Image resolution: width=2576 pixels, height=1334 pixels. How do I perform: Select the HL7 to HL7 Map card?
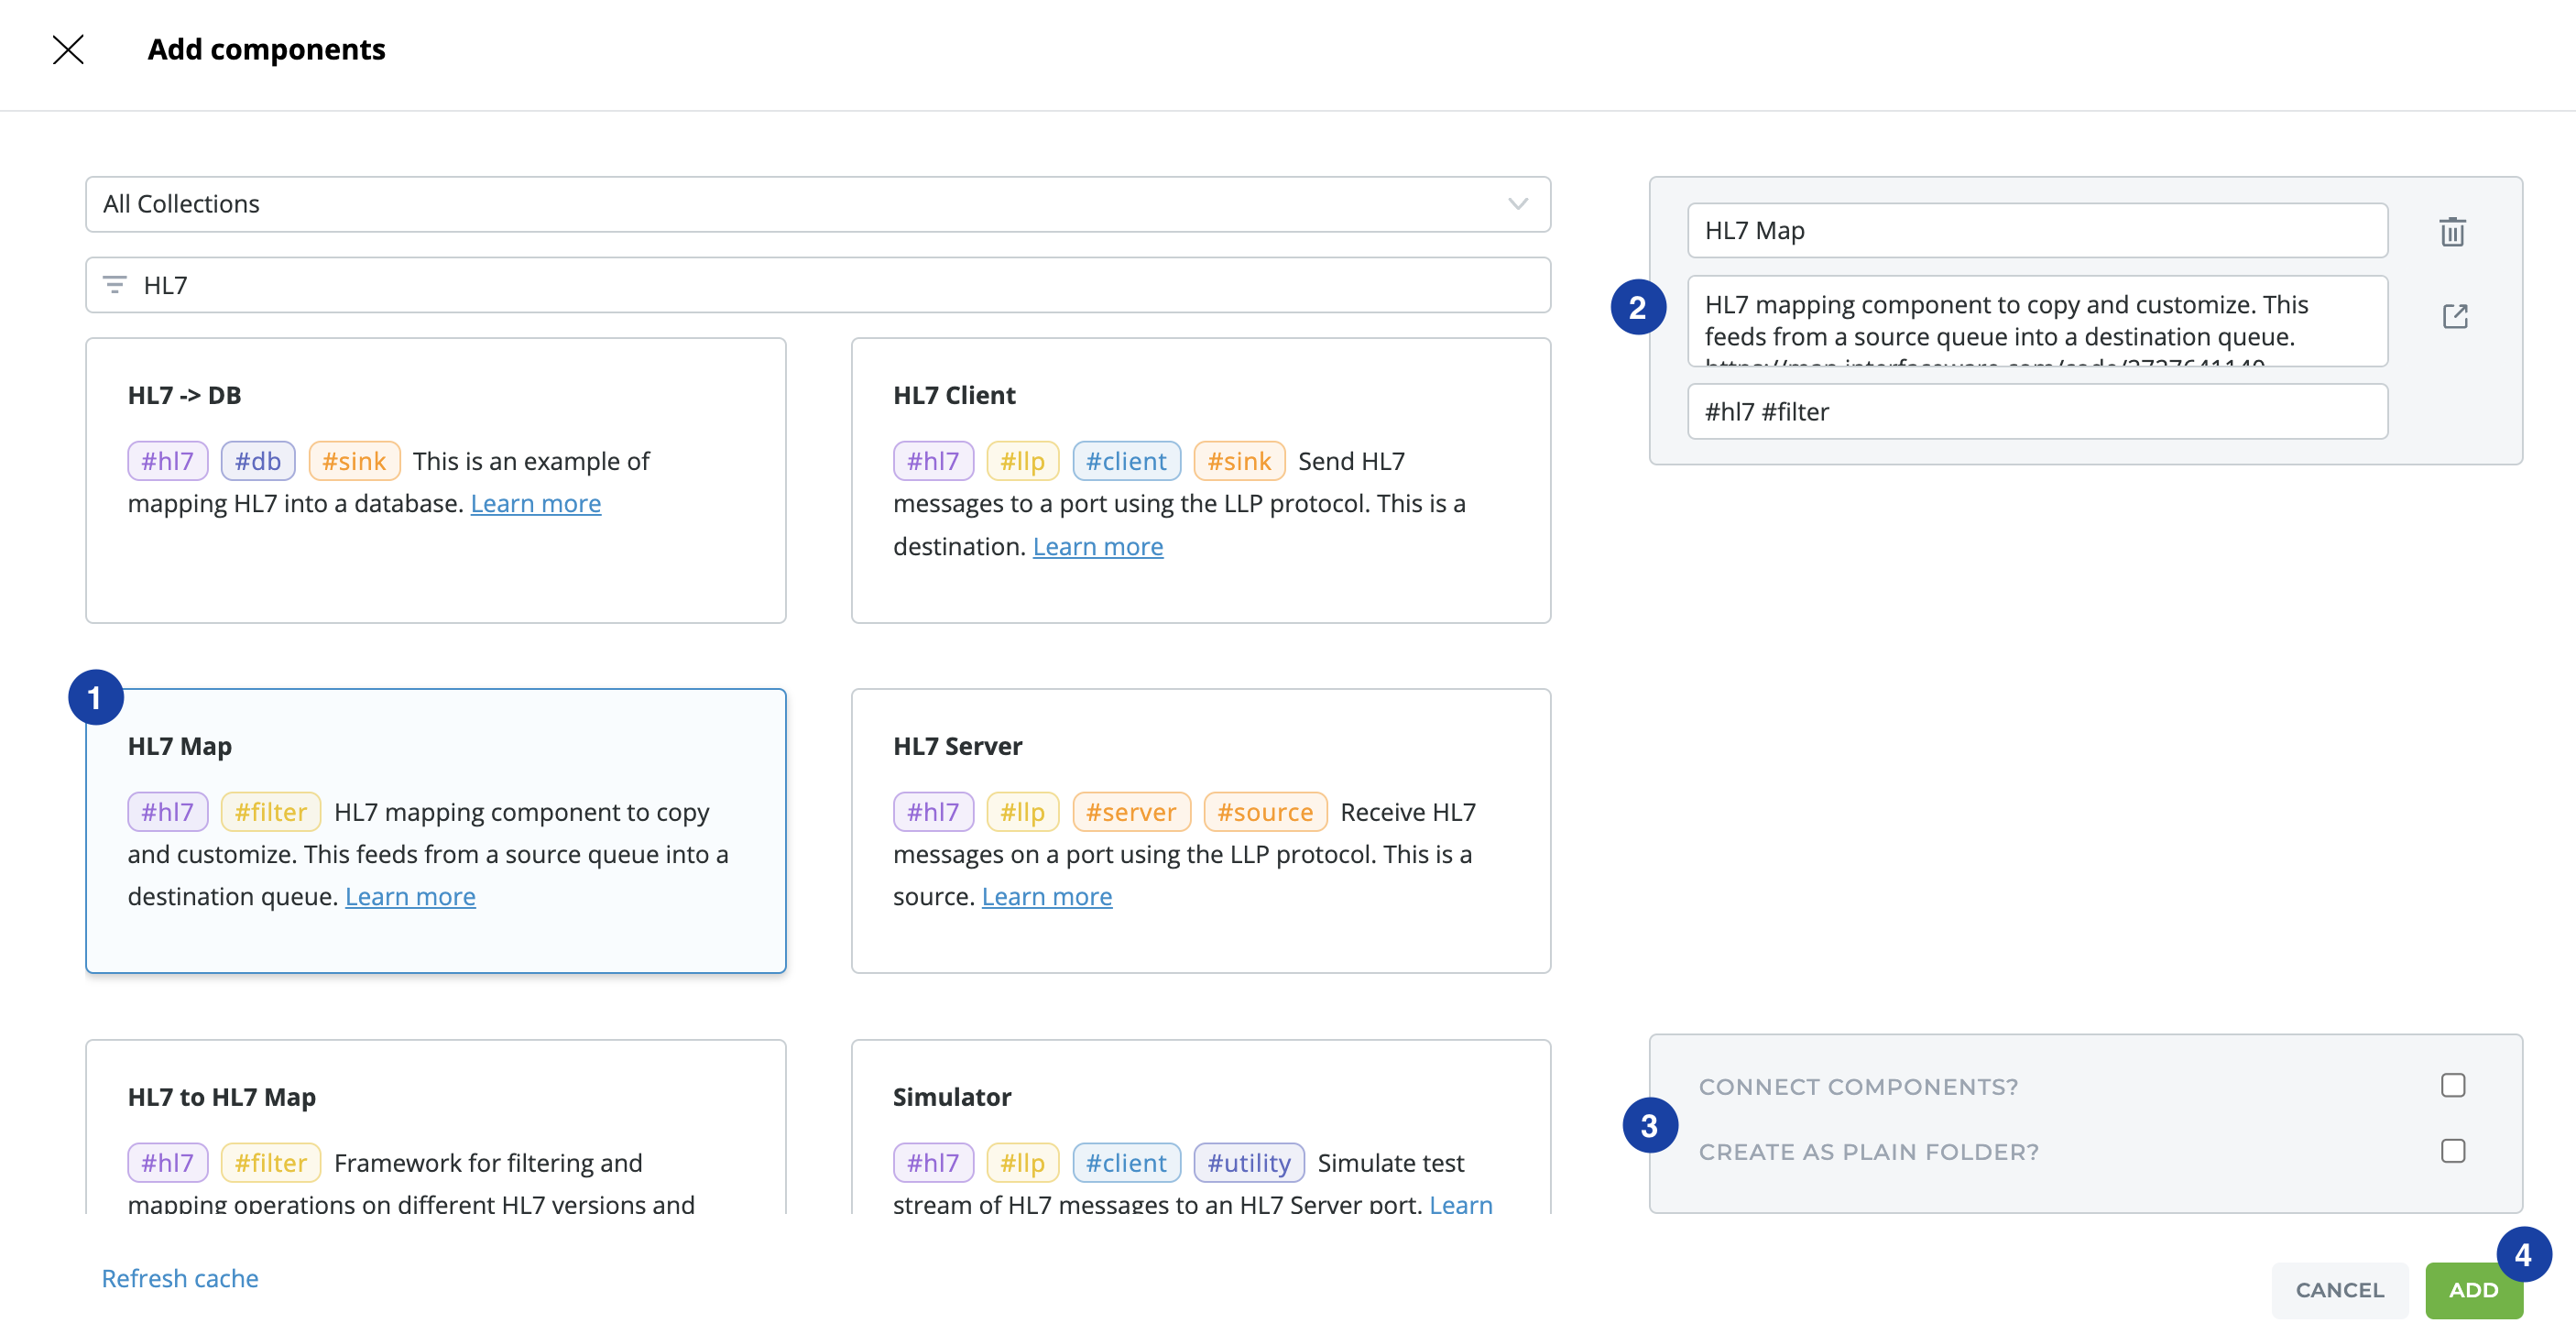click(435, 1098)
